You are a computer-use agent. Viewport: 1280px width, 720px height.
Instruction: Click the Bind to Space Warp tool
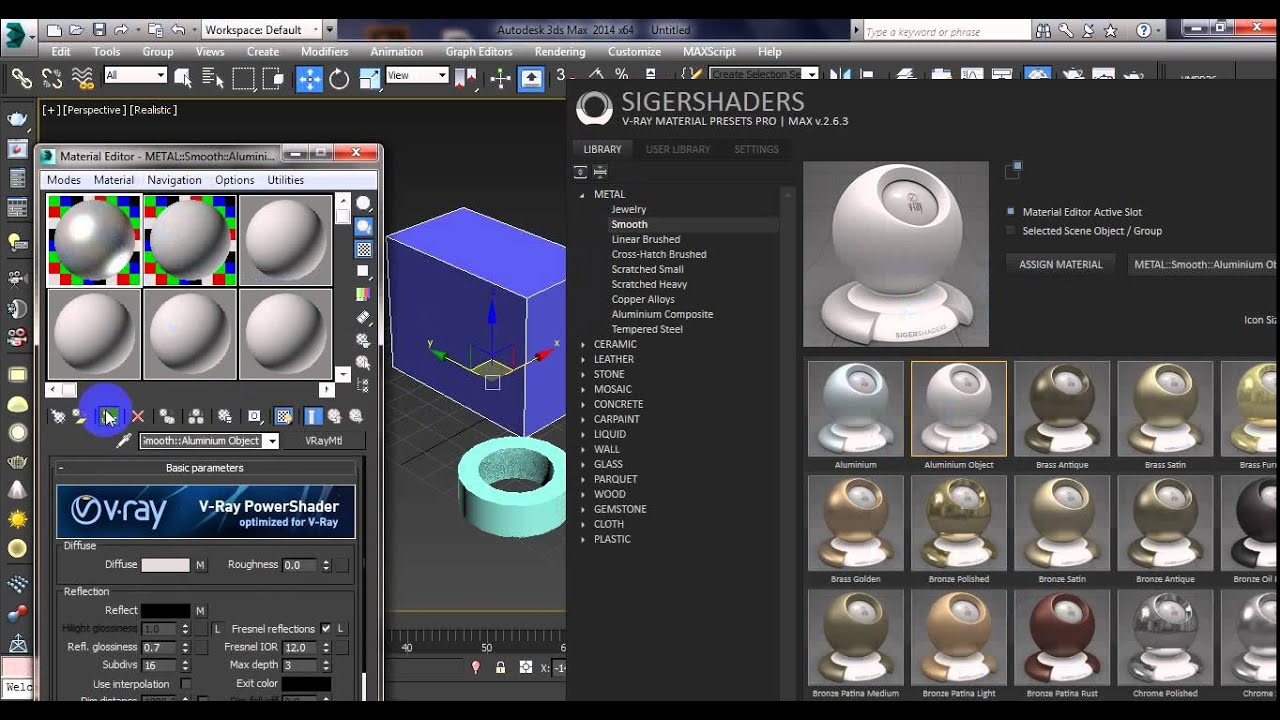tap(83, 78)
